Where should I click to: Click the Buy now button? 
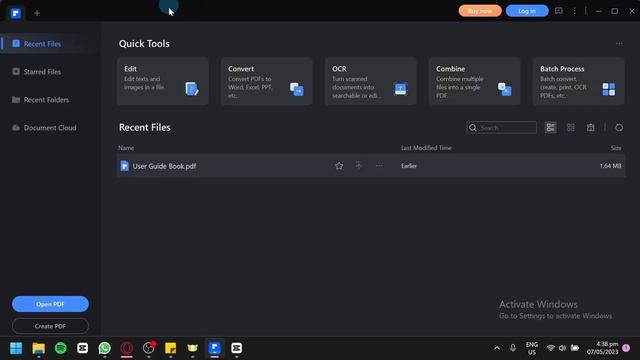click(x=480, y=11)
